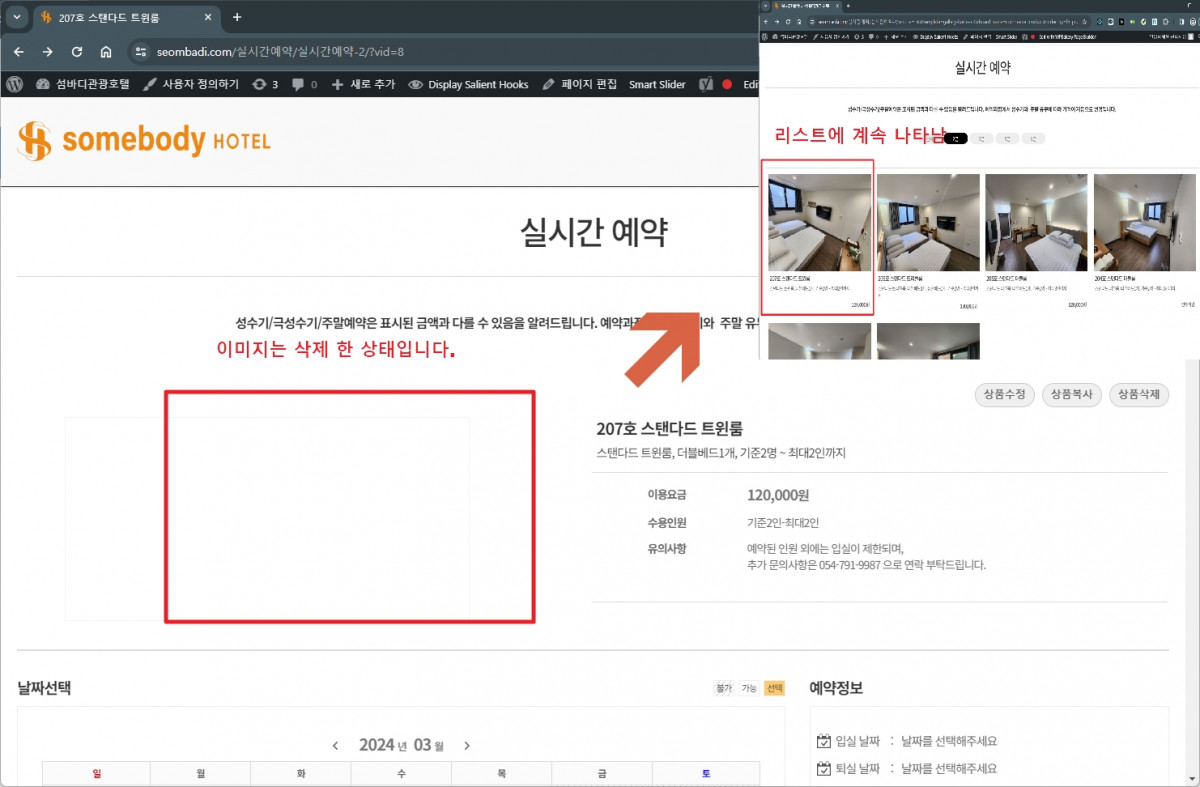
Task: Open second room thumbnail in inset list
Action: point(928,223)
